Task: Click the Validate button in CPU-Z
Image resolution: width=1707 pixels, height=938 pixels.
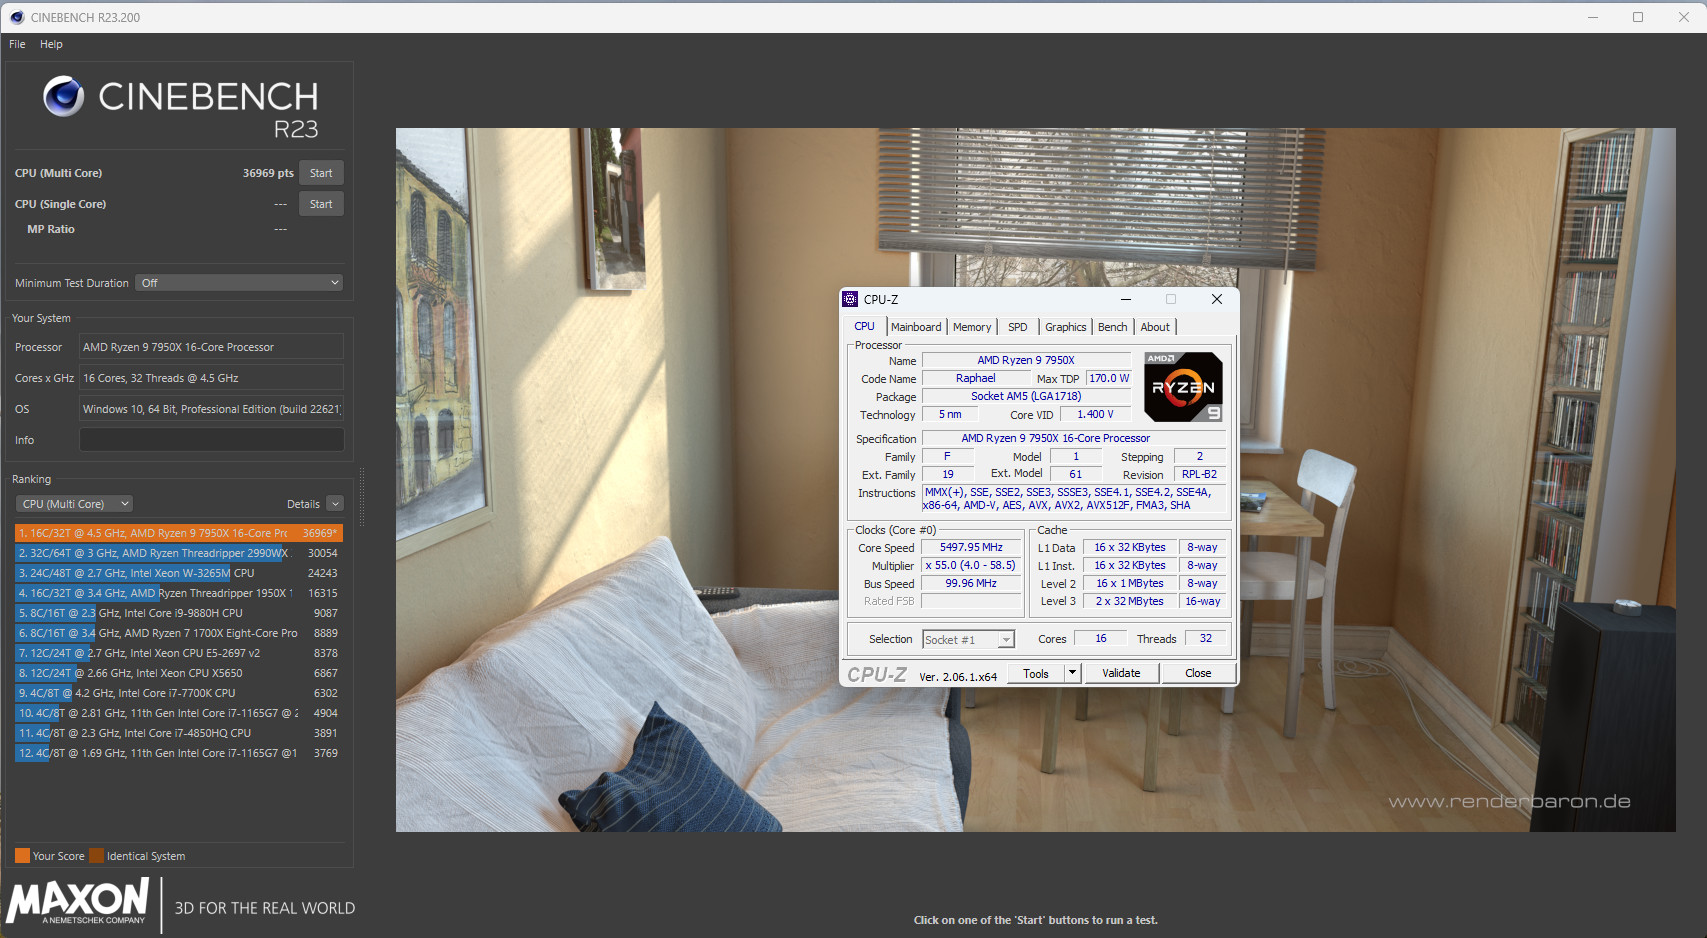Action: tap(1121, 673)
